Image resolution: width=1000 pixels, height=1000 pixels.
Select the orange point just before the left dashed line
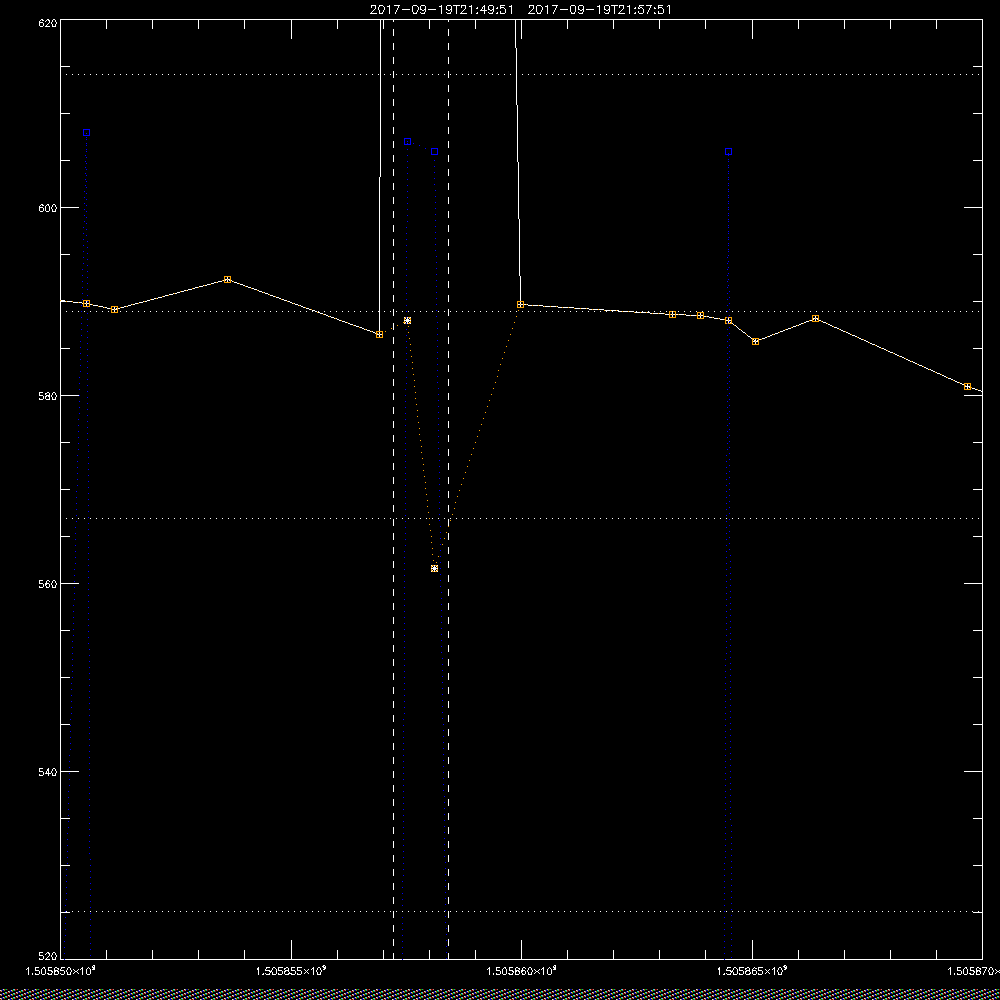point(379,335)
